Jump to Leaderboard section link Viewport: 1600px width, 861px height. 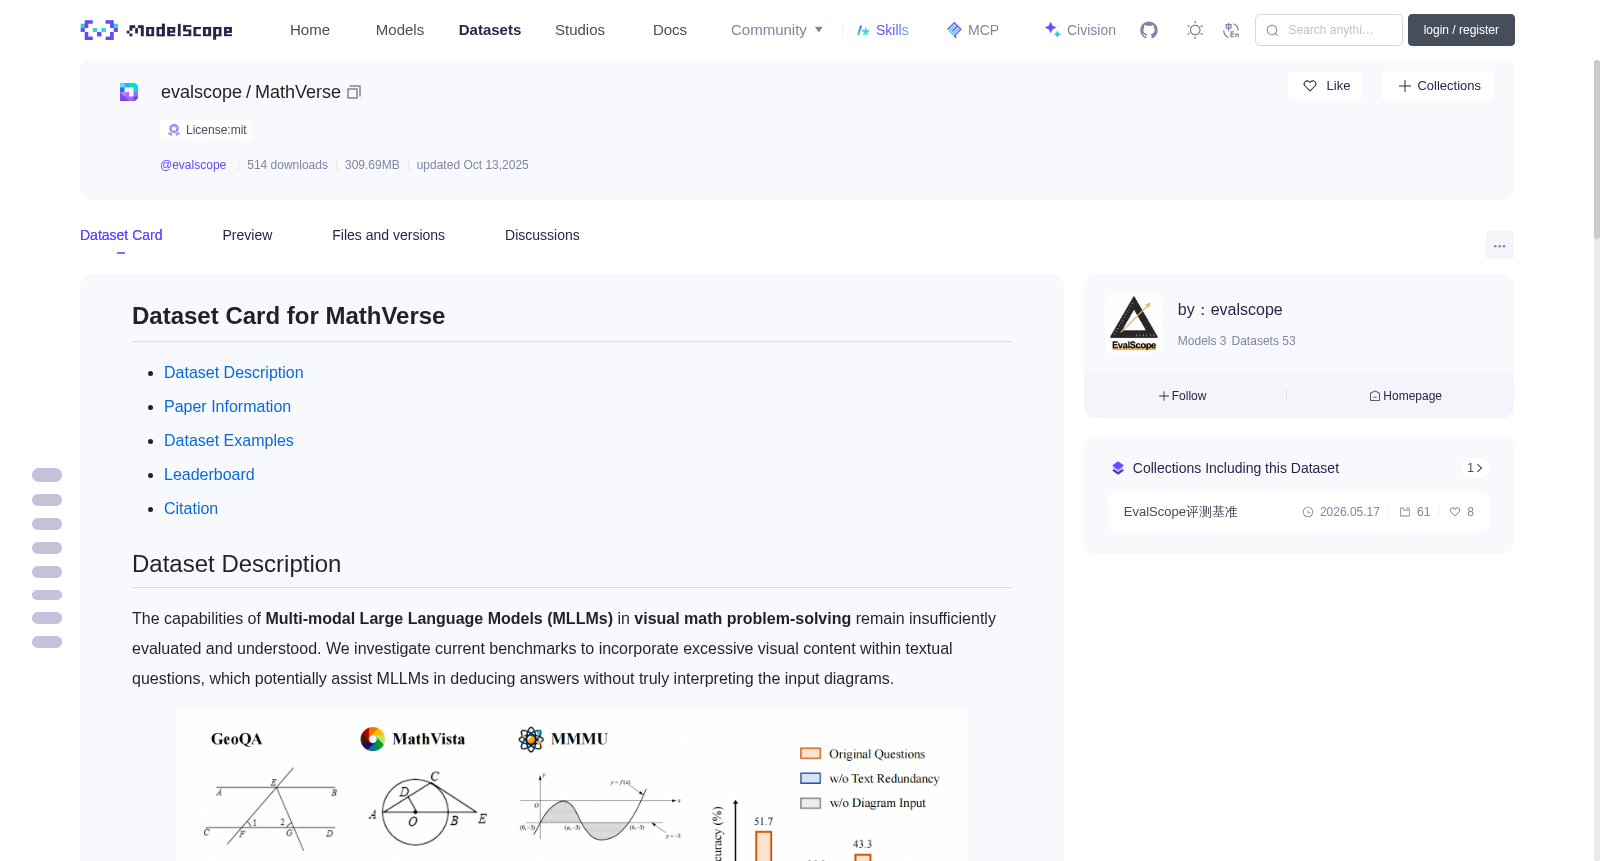[209, 475]
